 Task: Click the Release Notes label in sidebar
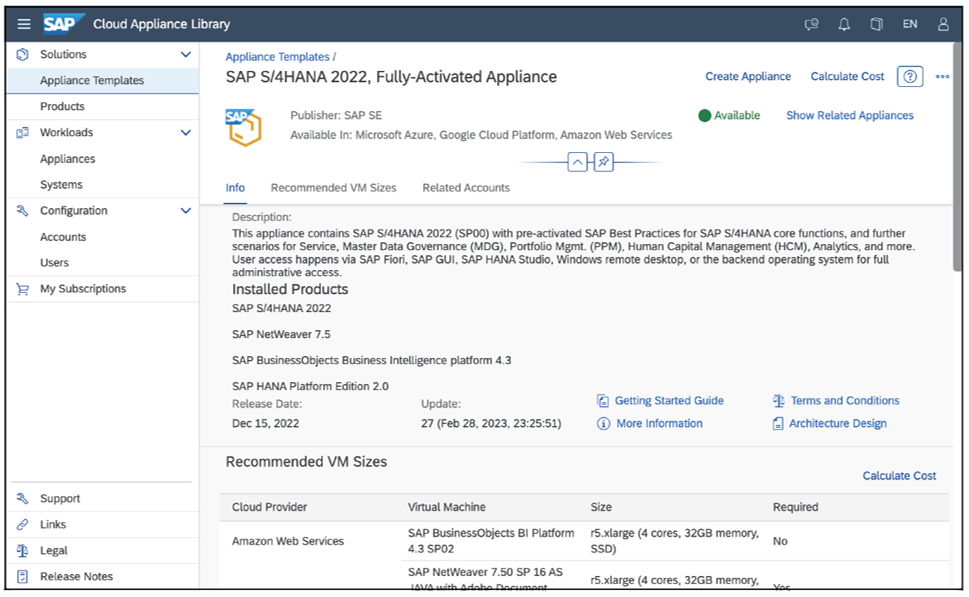click(x=77, y=576)
